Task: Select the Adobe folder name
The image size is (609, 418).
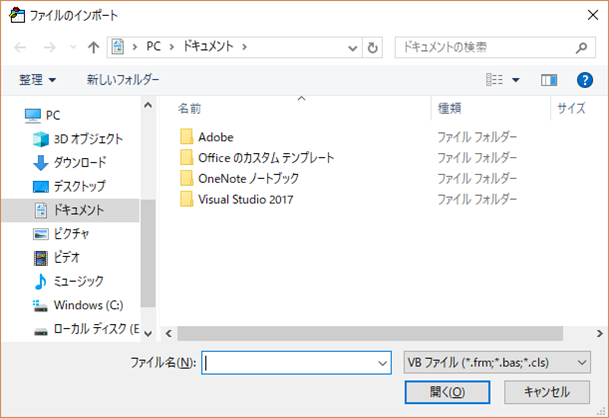Action: pyautogui.click(x=216, y=137)
